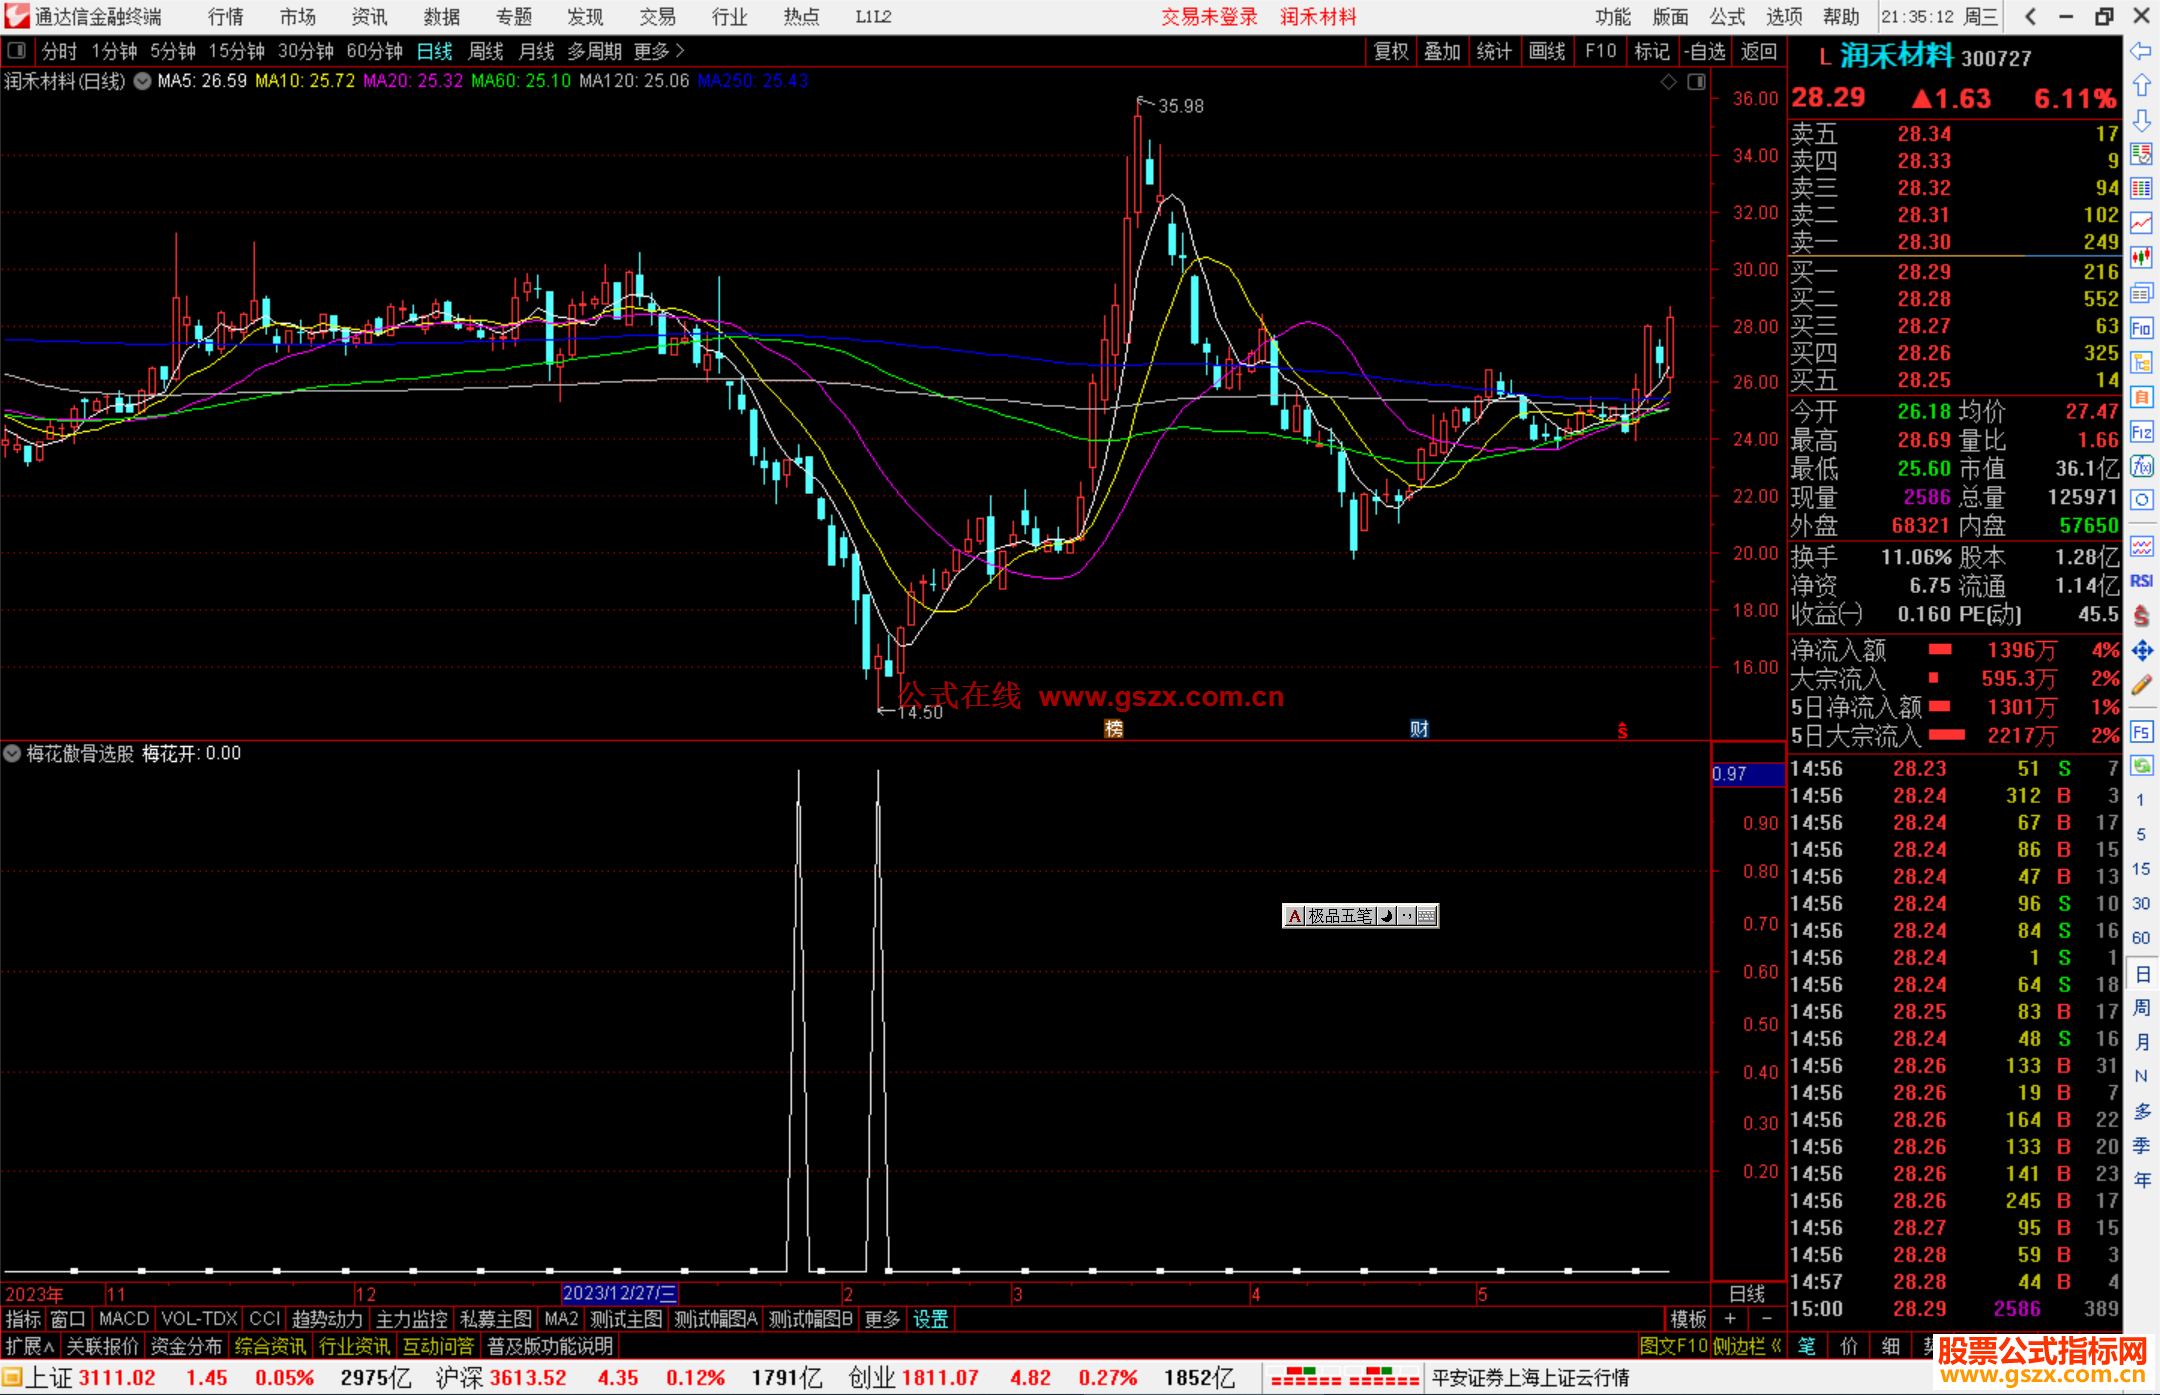The height and width of the screenshot is (1395, 2160).
Task: Click the plus zoom button beside 模板
Action: click(1730, 1319)
